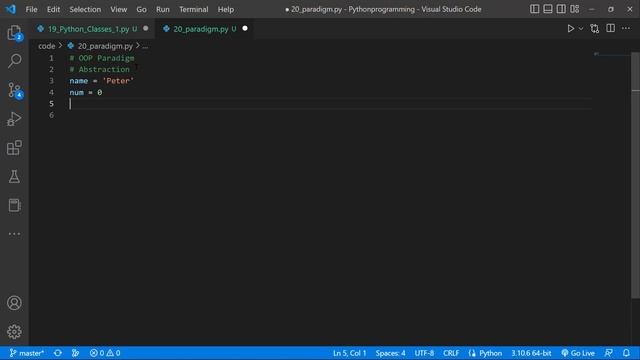This screenshot has height=360, width=640.
Task: Expand the run button dropdown arrow
Action: (581, 29)
